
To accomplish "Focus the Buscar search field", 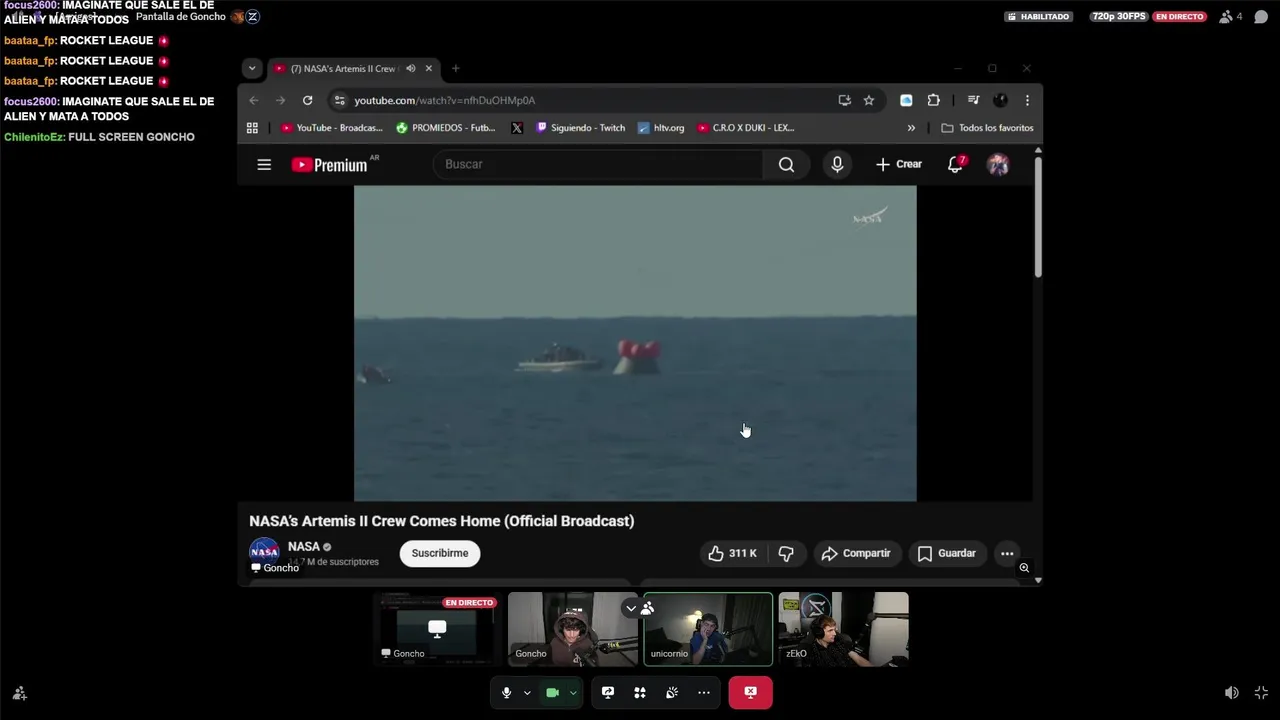I will click(x=598, y=164).
